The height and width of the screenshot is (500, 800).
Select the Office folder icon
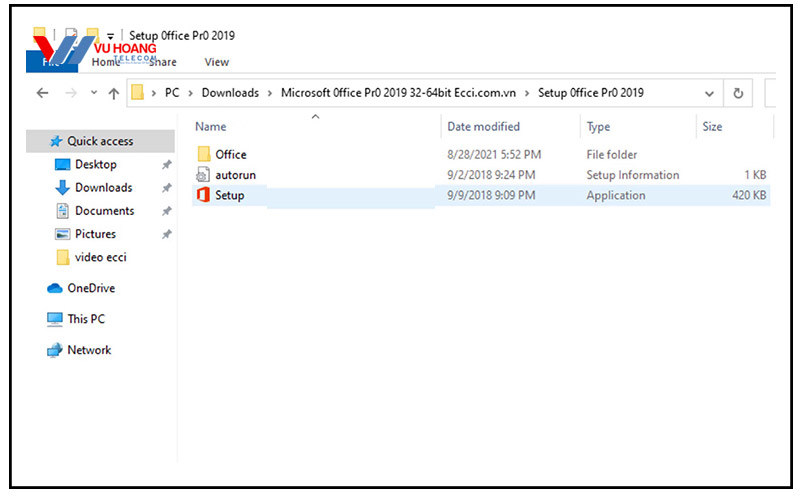click(204, 154)
